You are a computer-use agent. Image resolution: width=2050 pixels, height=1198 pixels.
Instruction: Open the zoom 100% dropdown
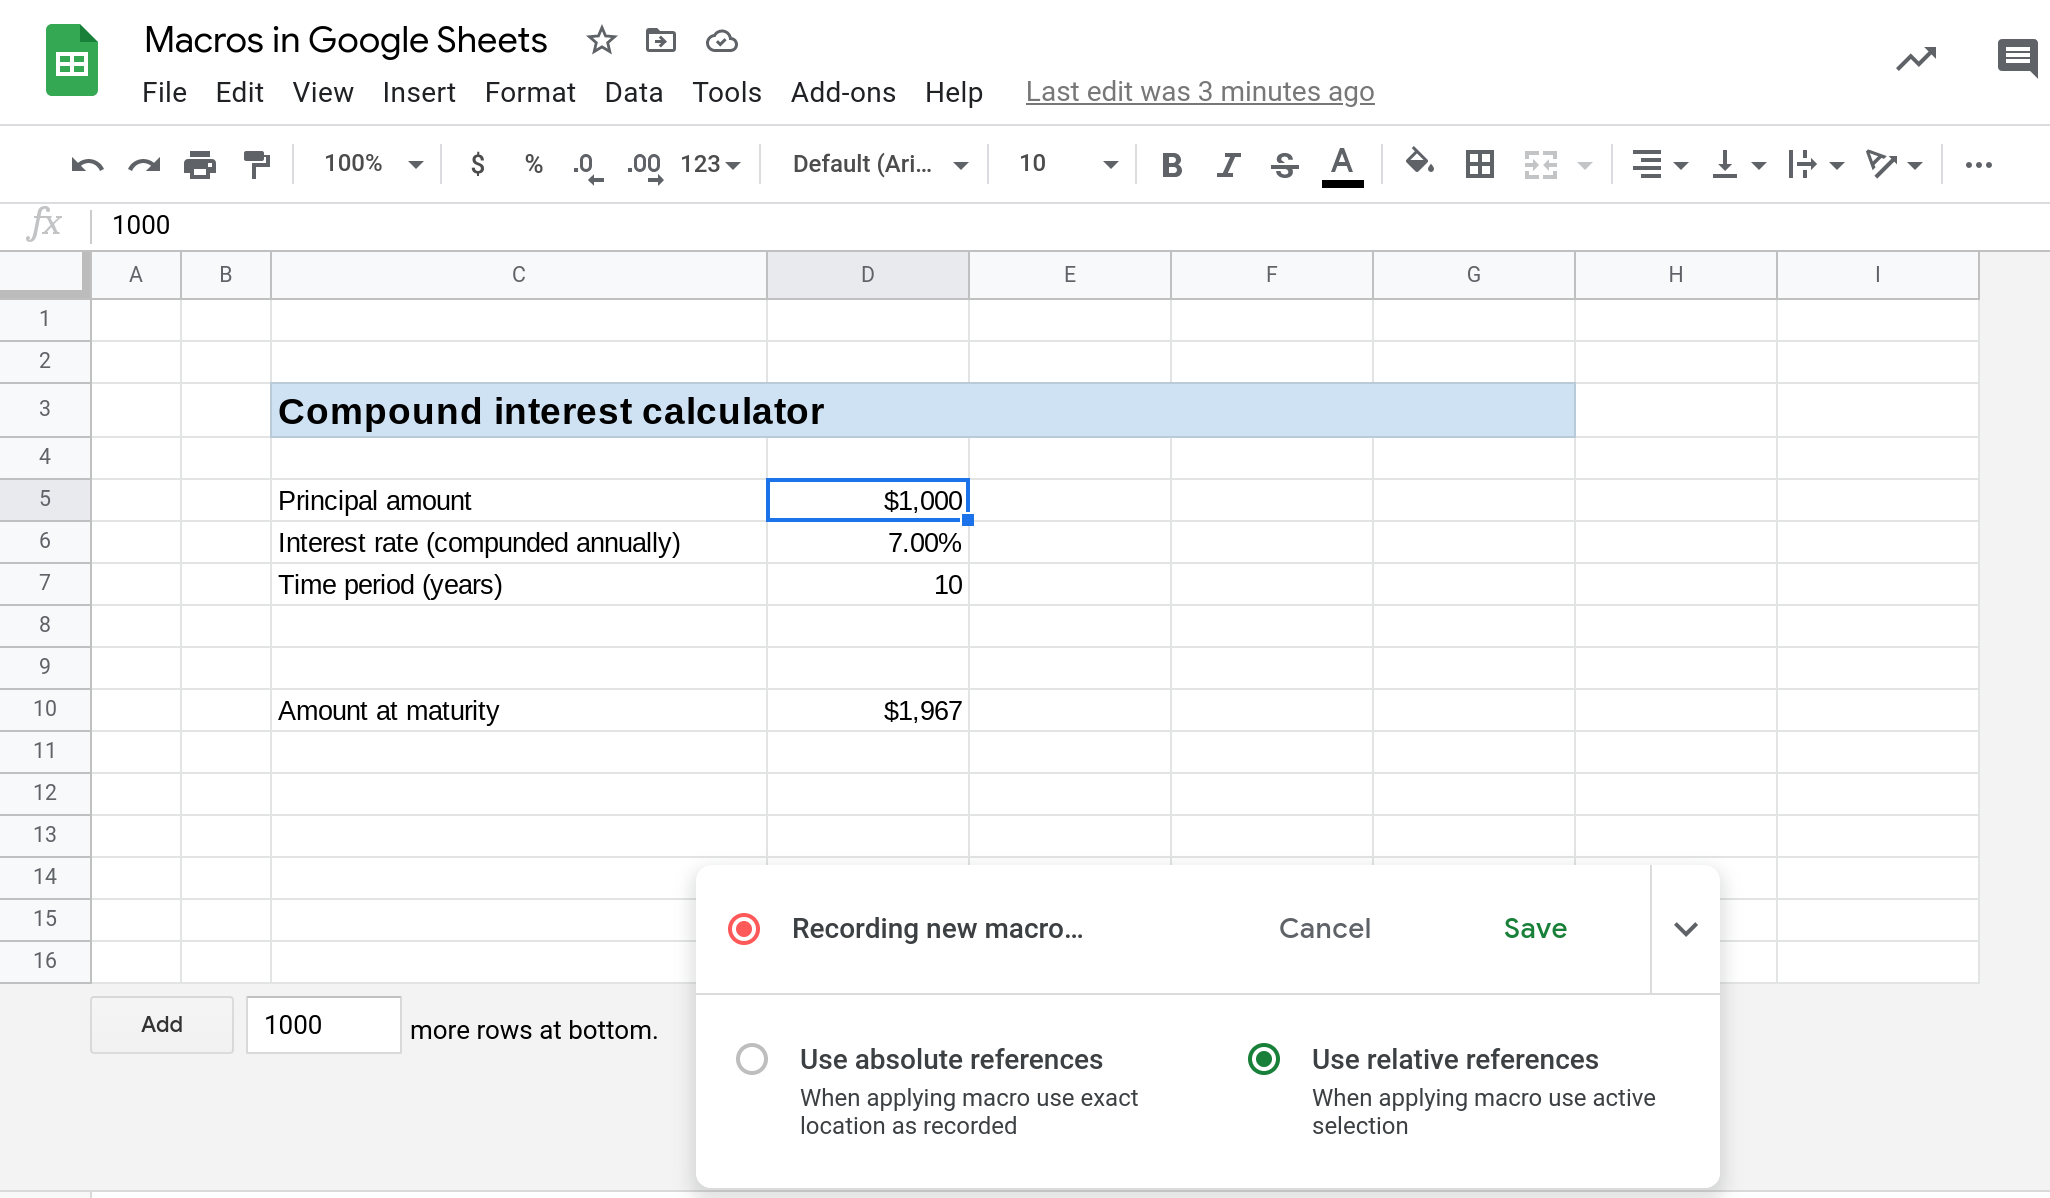coord(373,164)
